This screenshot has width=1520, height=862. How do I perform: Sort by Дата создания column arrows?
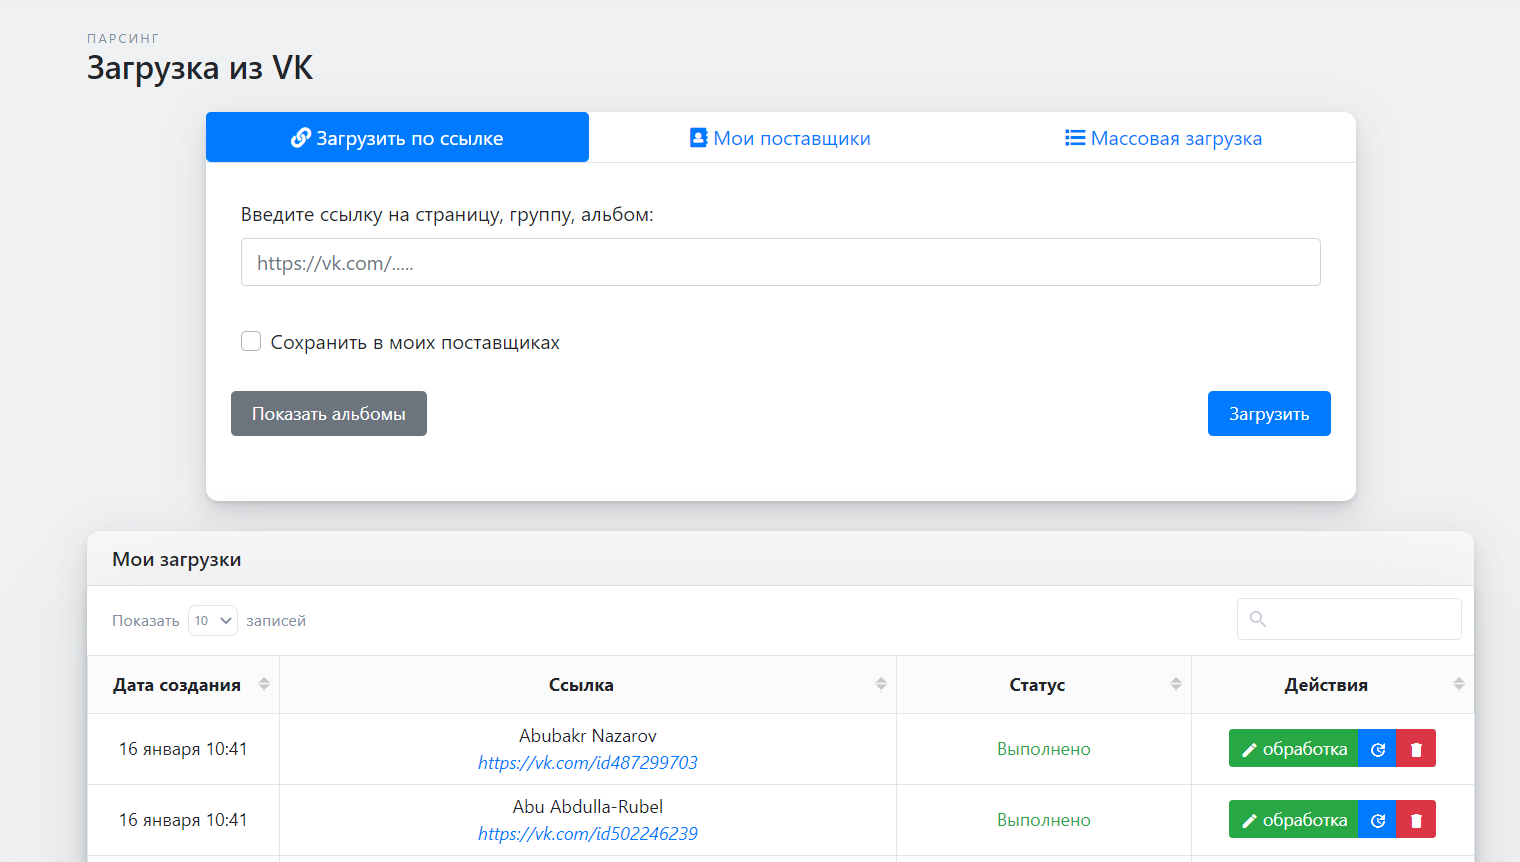[x=264, y=684]
